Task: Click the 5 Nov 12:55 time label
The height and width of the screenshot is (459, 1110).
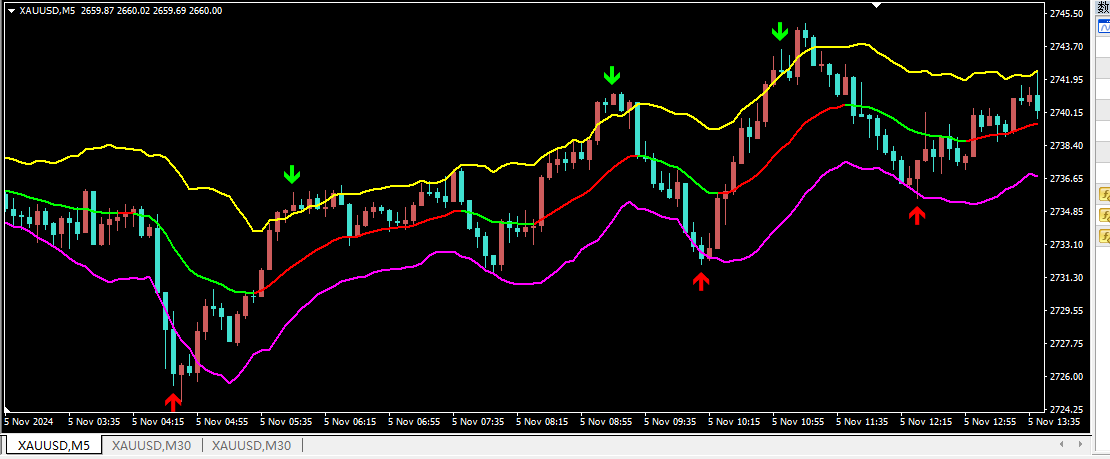Action: tap(990, 421)
